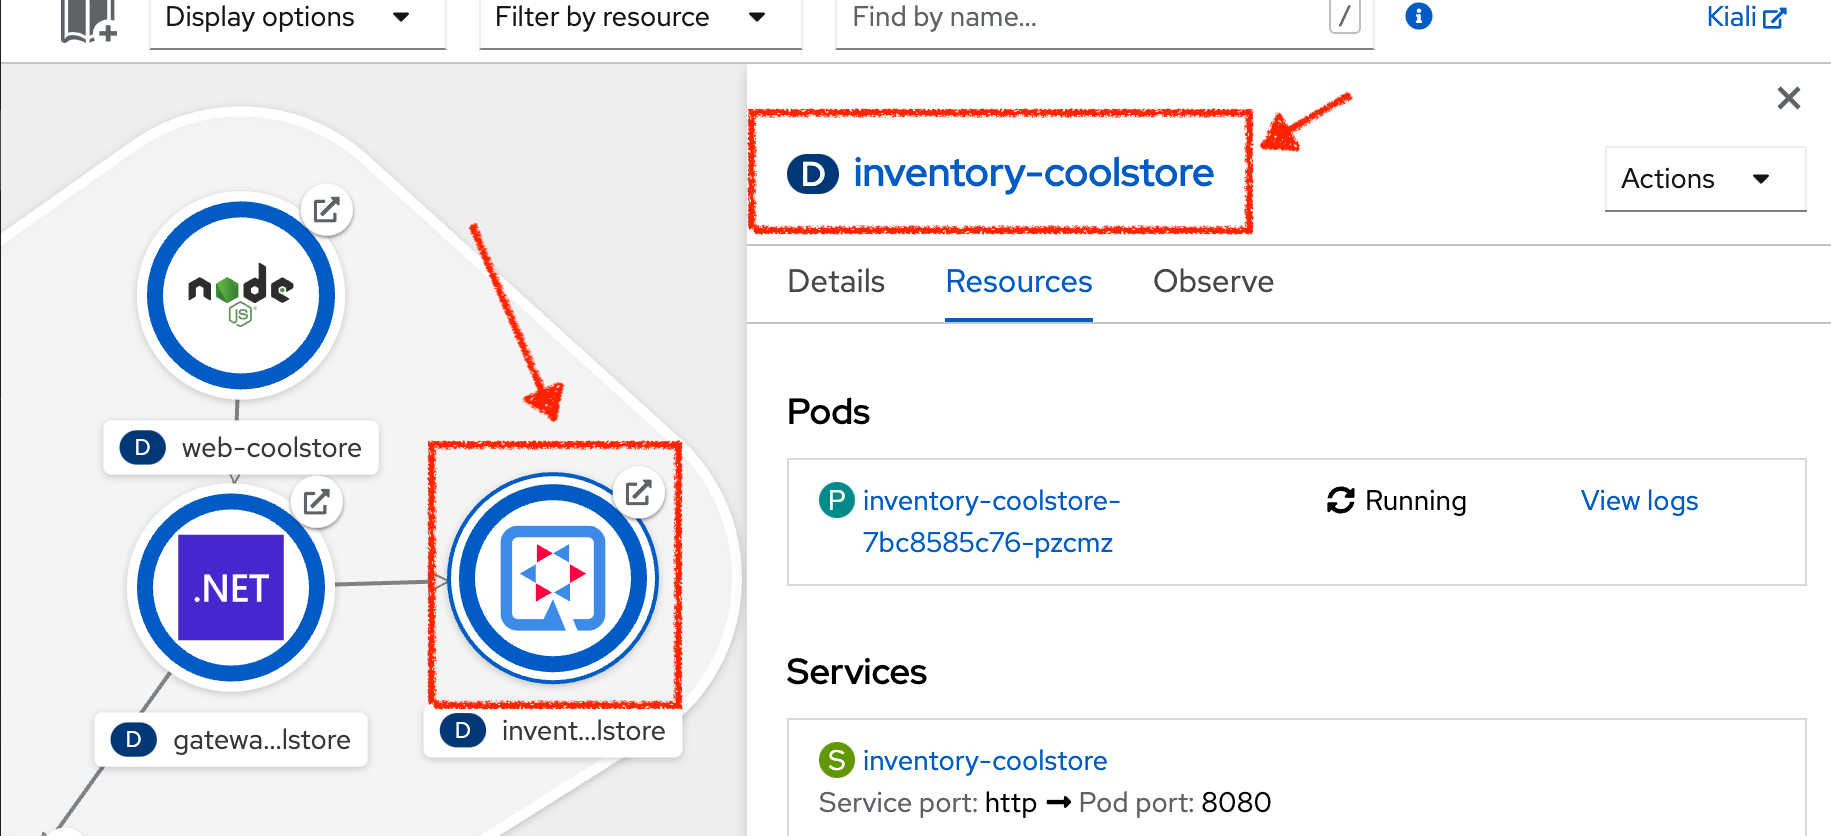Open the inventory-coolstore service link
This screenshot has width=1831, height=836.
click(x=984, y=761)
